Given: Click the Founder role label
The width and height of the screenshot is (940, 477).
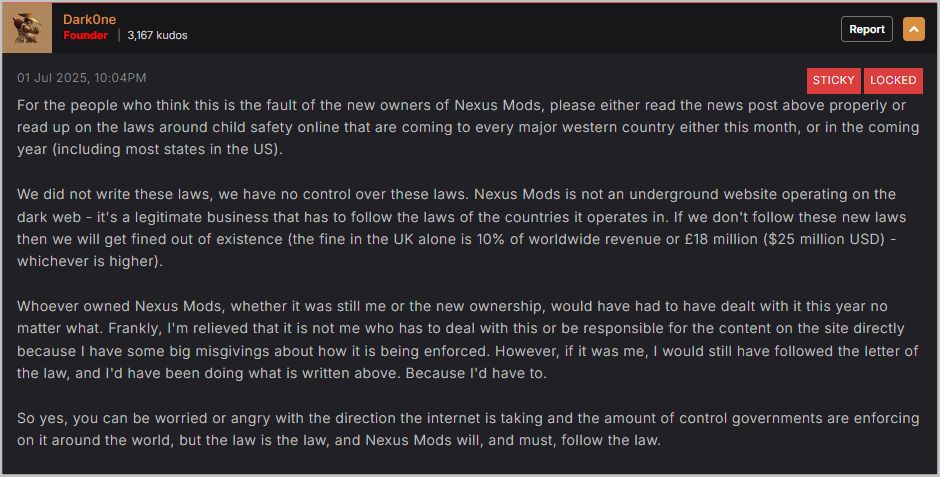Looking at the screenshot, I should coord(86,35).
